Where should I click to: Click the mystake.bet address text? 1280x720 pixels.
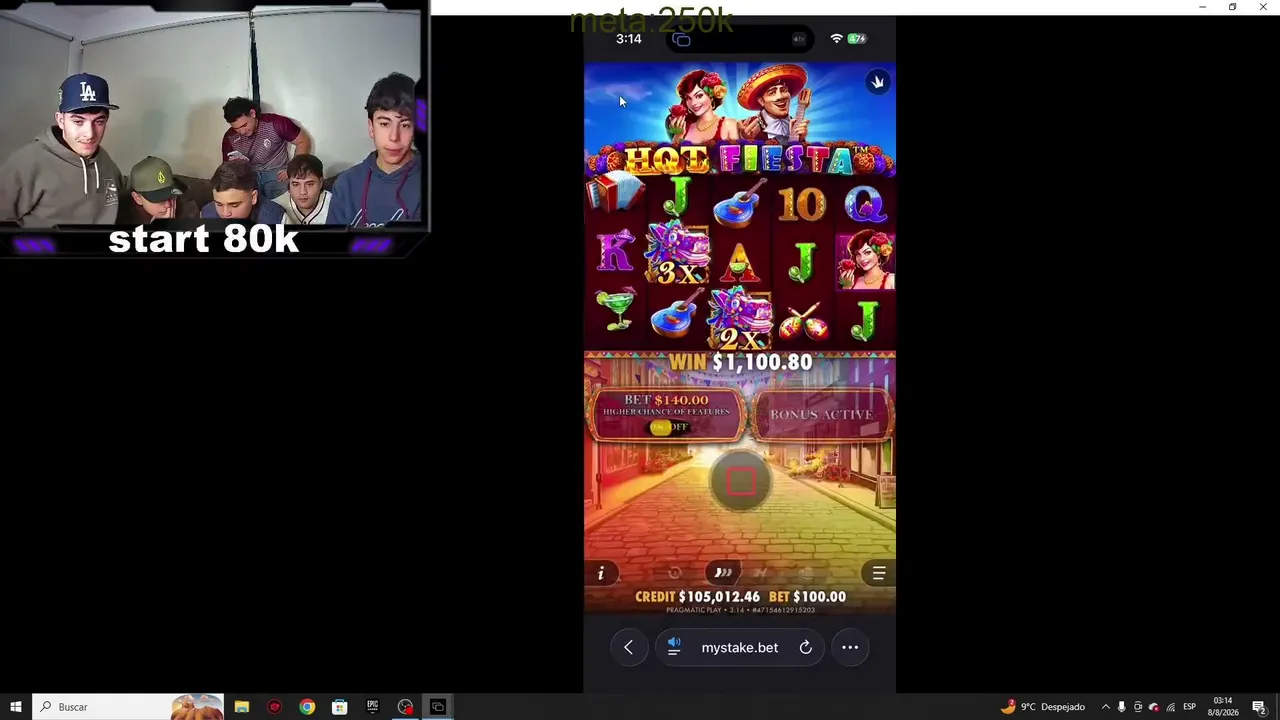pos(740,648)
